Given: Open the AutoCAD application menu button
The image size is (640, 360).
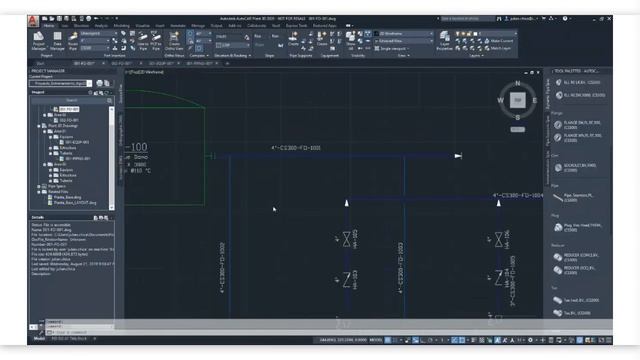Looking at the screenshot, I should click(x=33, y=21).
